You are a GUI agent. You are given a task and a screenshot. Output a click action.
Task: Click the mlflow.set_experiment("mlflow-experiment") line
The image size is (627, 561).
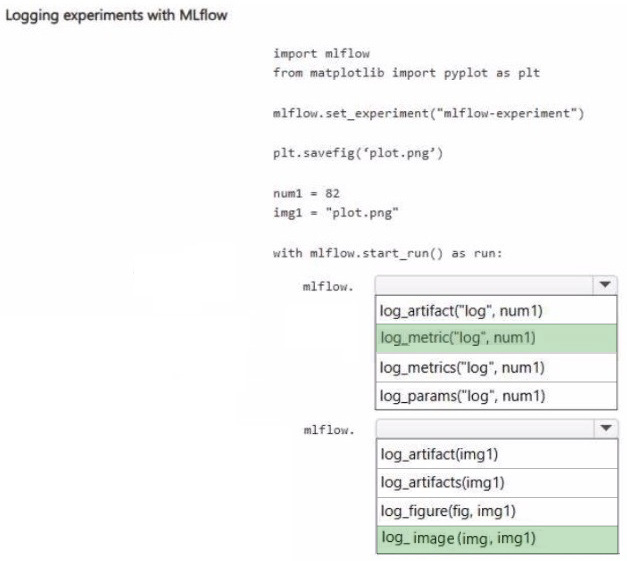click(428, 113)
